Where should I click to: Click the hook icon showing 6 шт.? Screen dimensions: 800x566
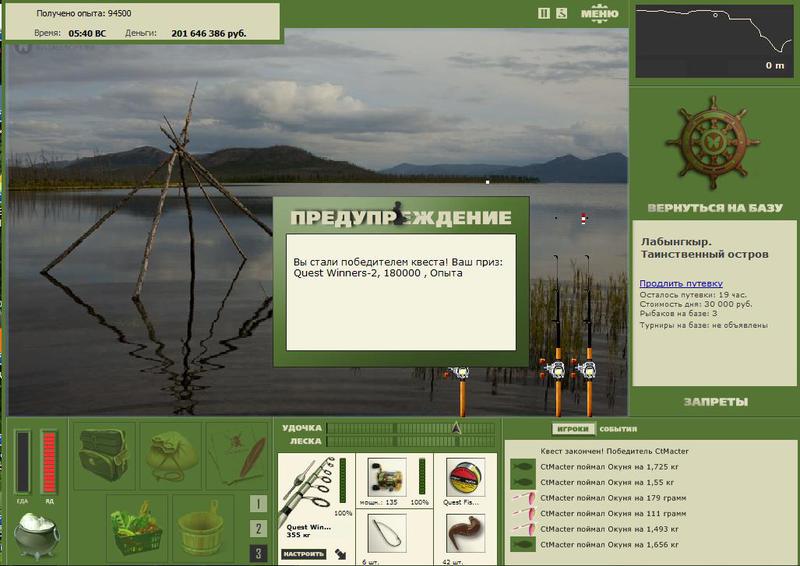[x=387, y=534]
